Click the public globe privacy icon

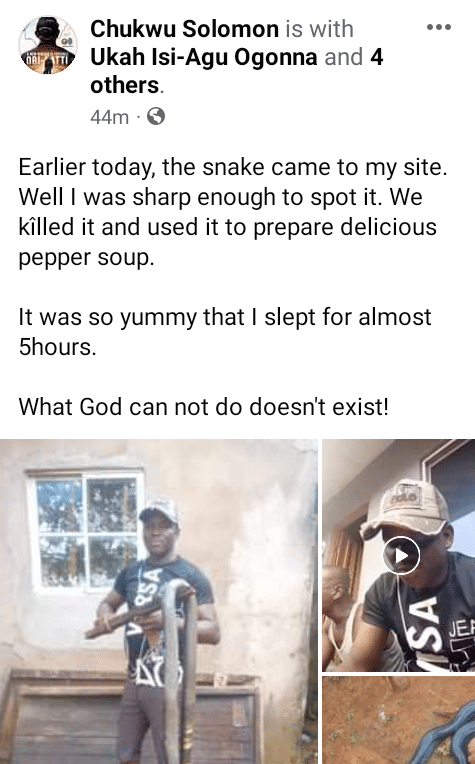[156, 117]
